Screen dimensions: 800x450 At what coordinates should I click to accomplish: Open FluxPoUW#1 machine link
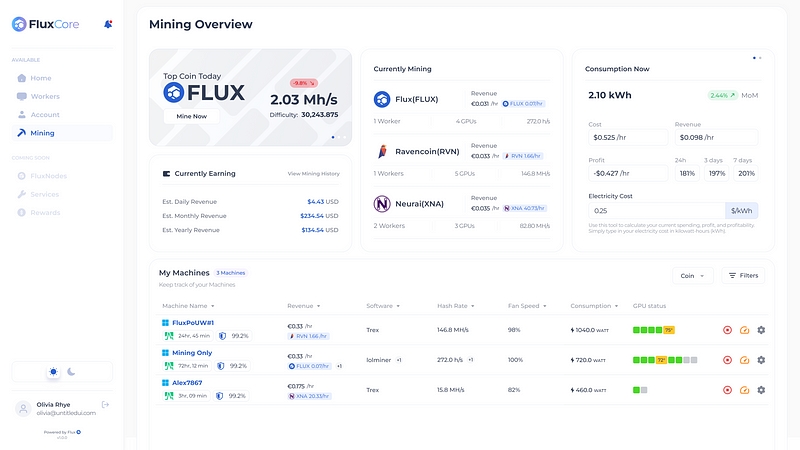[x=193, y=322]
